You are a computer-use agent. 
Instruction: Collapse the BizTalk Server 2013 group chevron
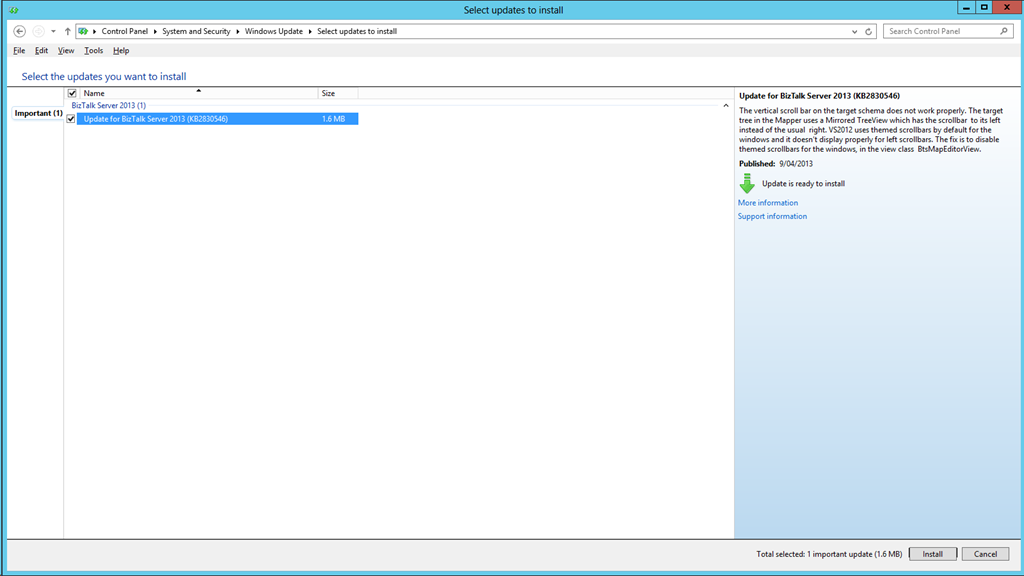pyautogui.click(x=726, y=105)
